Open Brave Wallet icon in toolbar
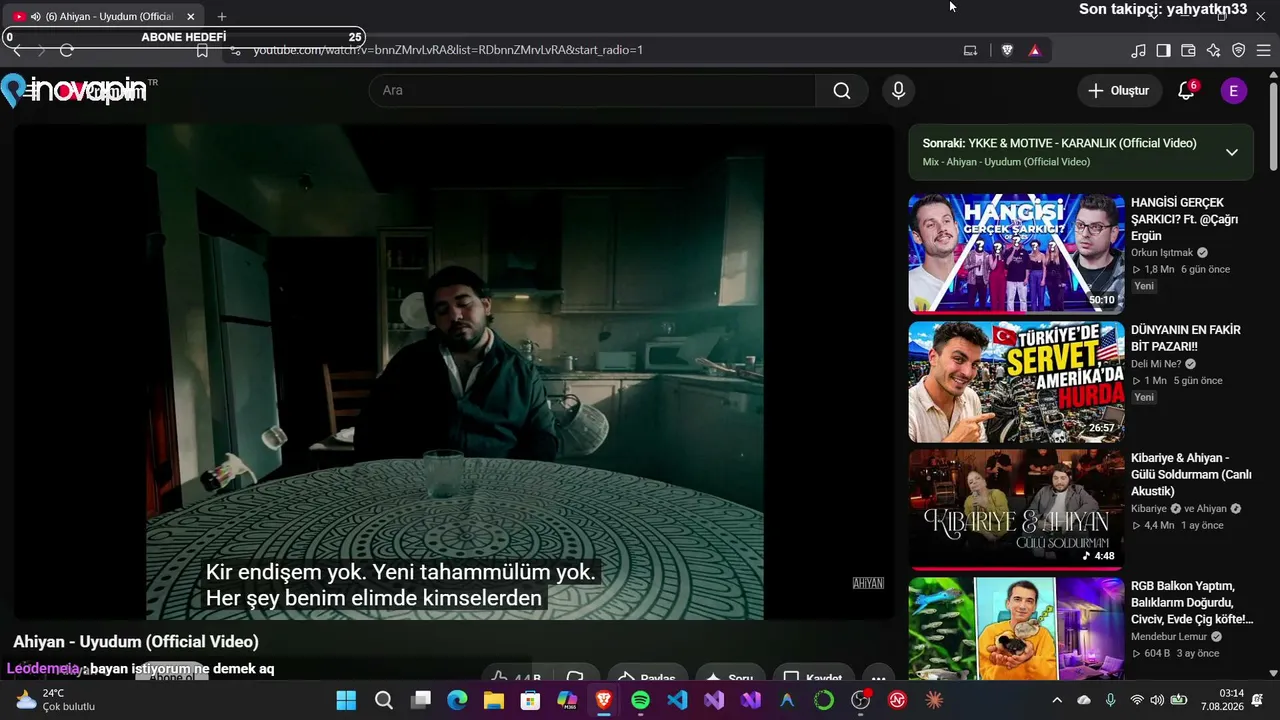The width and height of the screenshot is (1280, 720). click(1188, 50)
